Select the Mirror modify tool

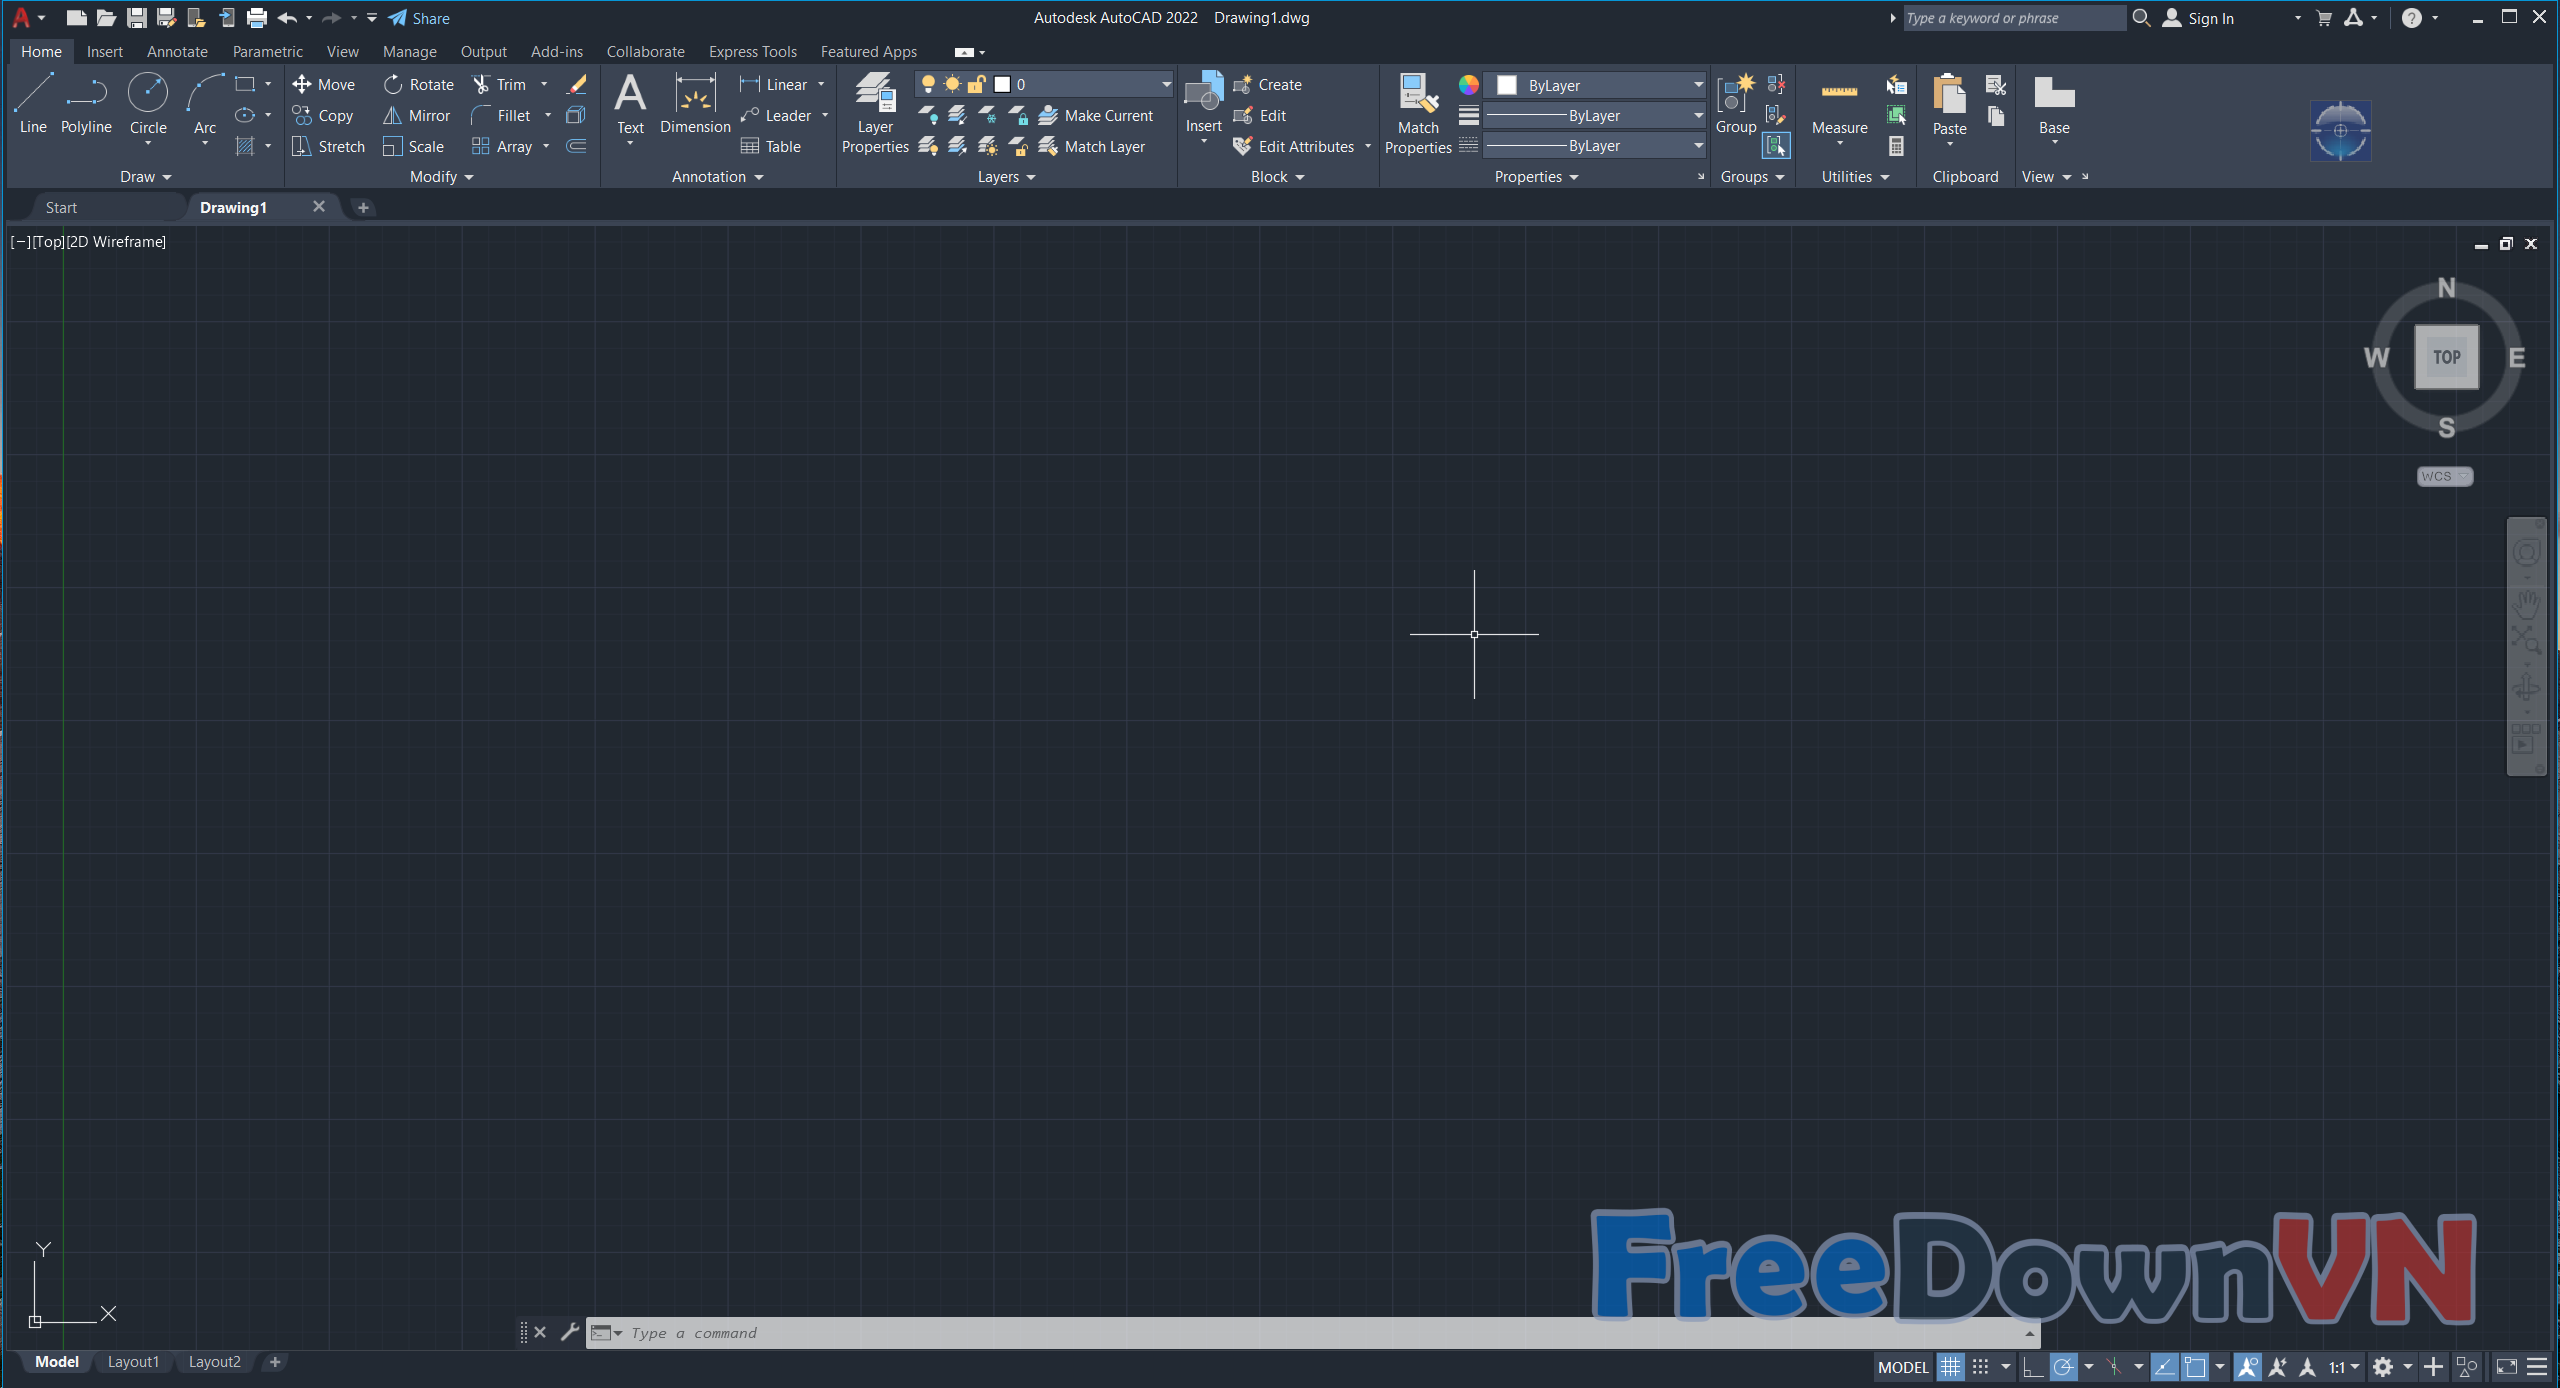coord(417,116)
